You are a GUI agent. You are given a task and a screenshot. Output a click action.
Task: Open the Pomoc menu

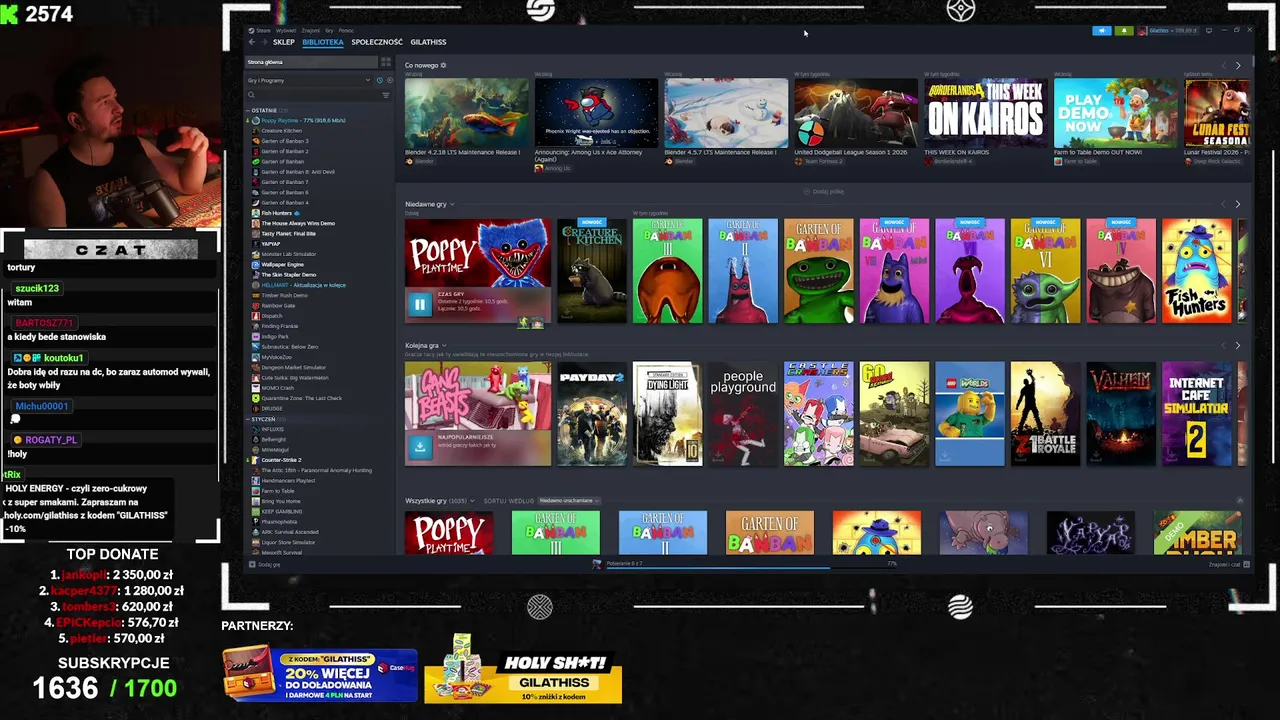pyautogui.click(x=346, y=31)
